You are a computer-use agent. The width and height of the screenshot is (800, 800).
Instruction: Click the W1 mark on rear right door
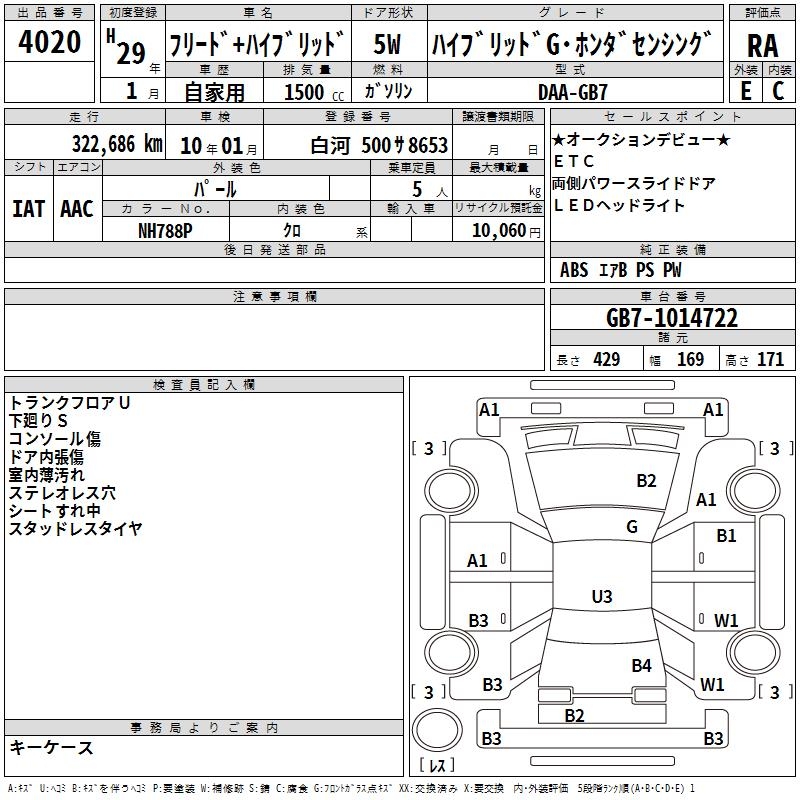pos(726,620)
